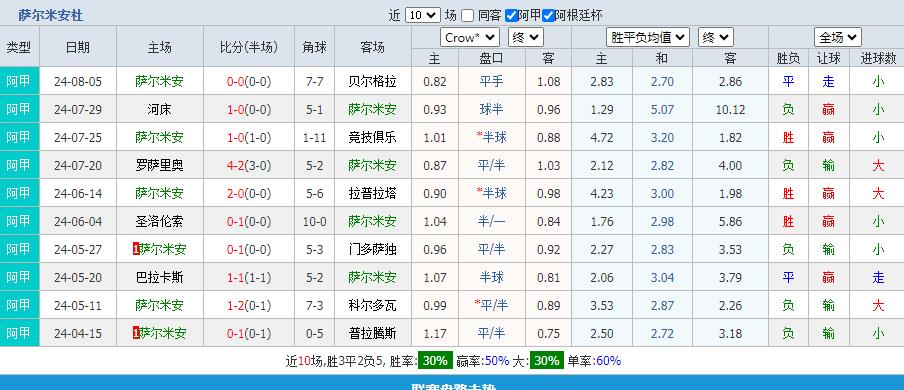Screen dimensions: 904x390
Task: Click the 半/一 handicap on the 圣洛伦索 row
Action: click(491, 221)
